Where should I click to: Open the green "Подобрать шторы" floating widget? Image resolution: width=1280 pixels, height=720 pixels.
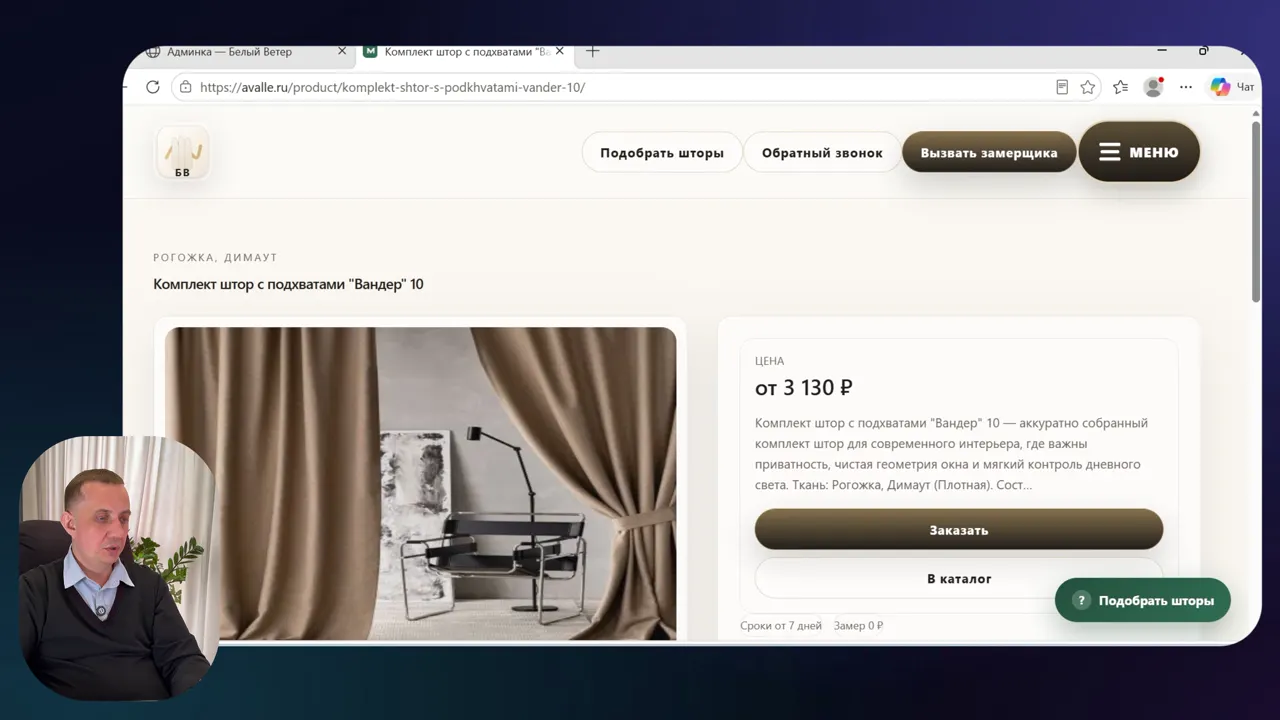click(x=1143, y=601)
